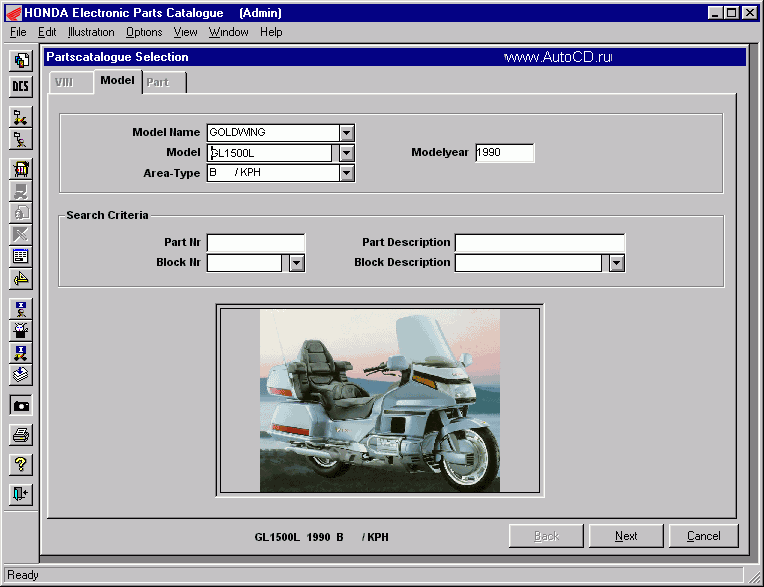Click the yellow triangle ruler icon
This screenshot has width=764, height=587.
pyautogui.click(x=21, y=278)
